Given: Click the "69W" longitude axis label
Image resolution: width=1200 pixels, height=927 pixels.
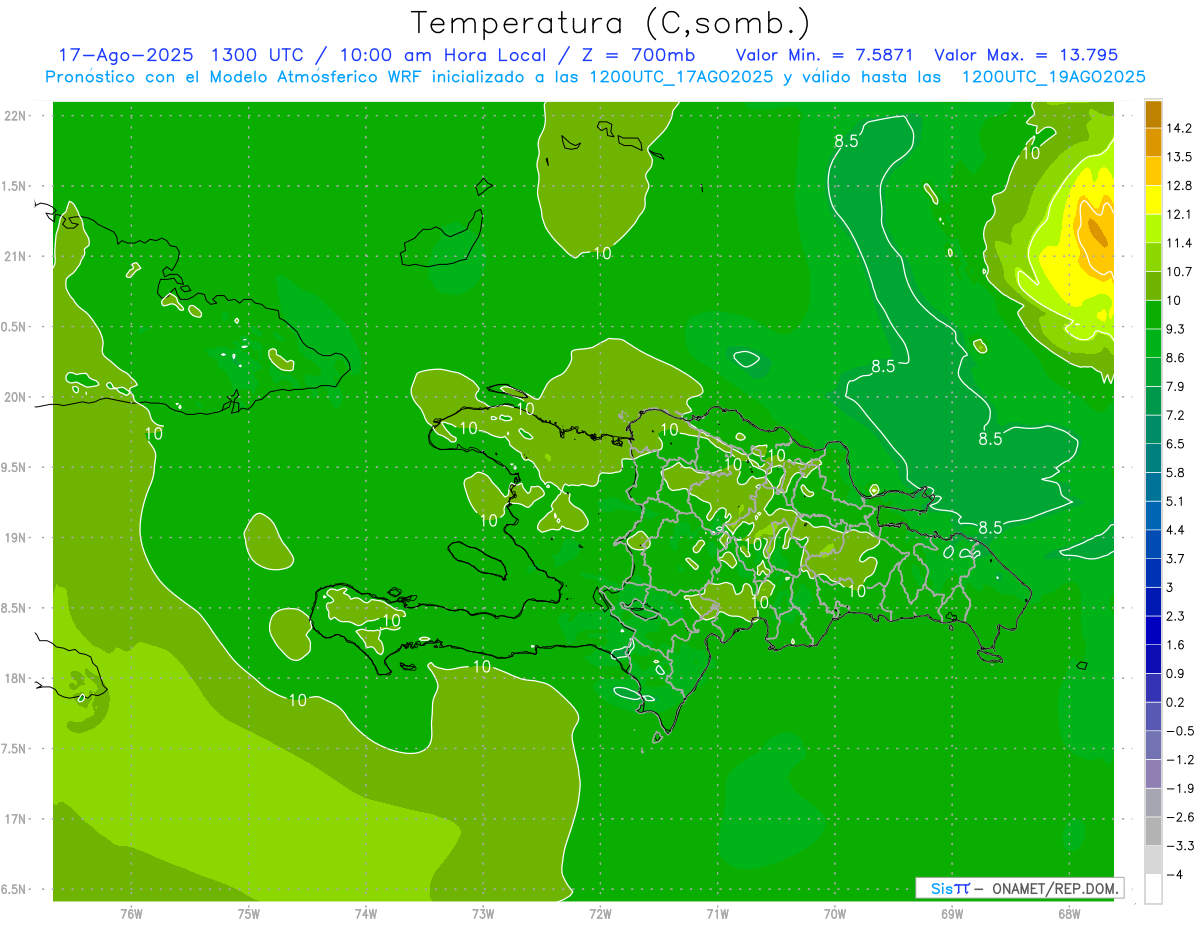Looking at the screenshot, I should coord(951,914).
